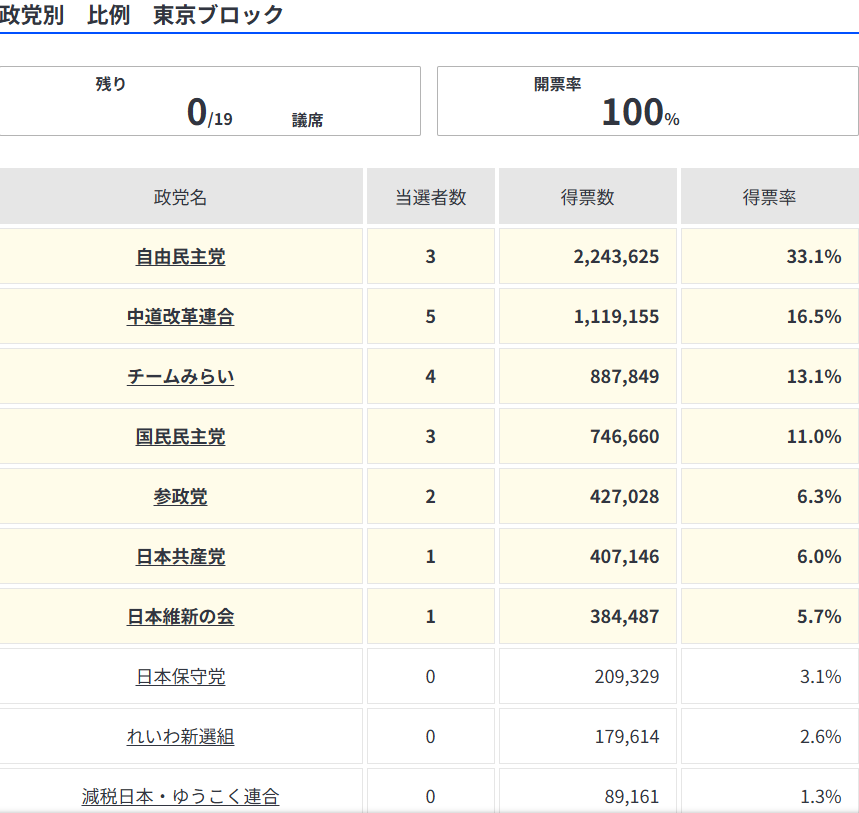Sort by the 得票数 column header
This screenshot has width=859, height=813.
point(587,196)
